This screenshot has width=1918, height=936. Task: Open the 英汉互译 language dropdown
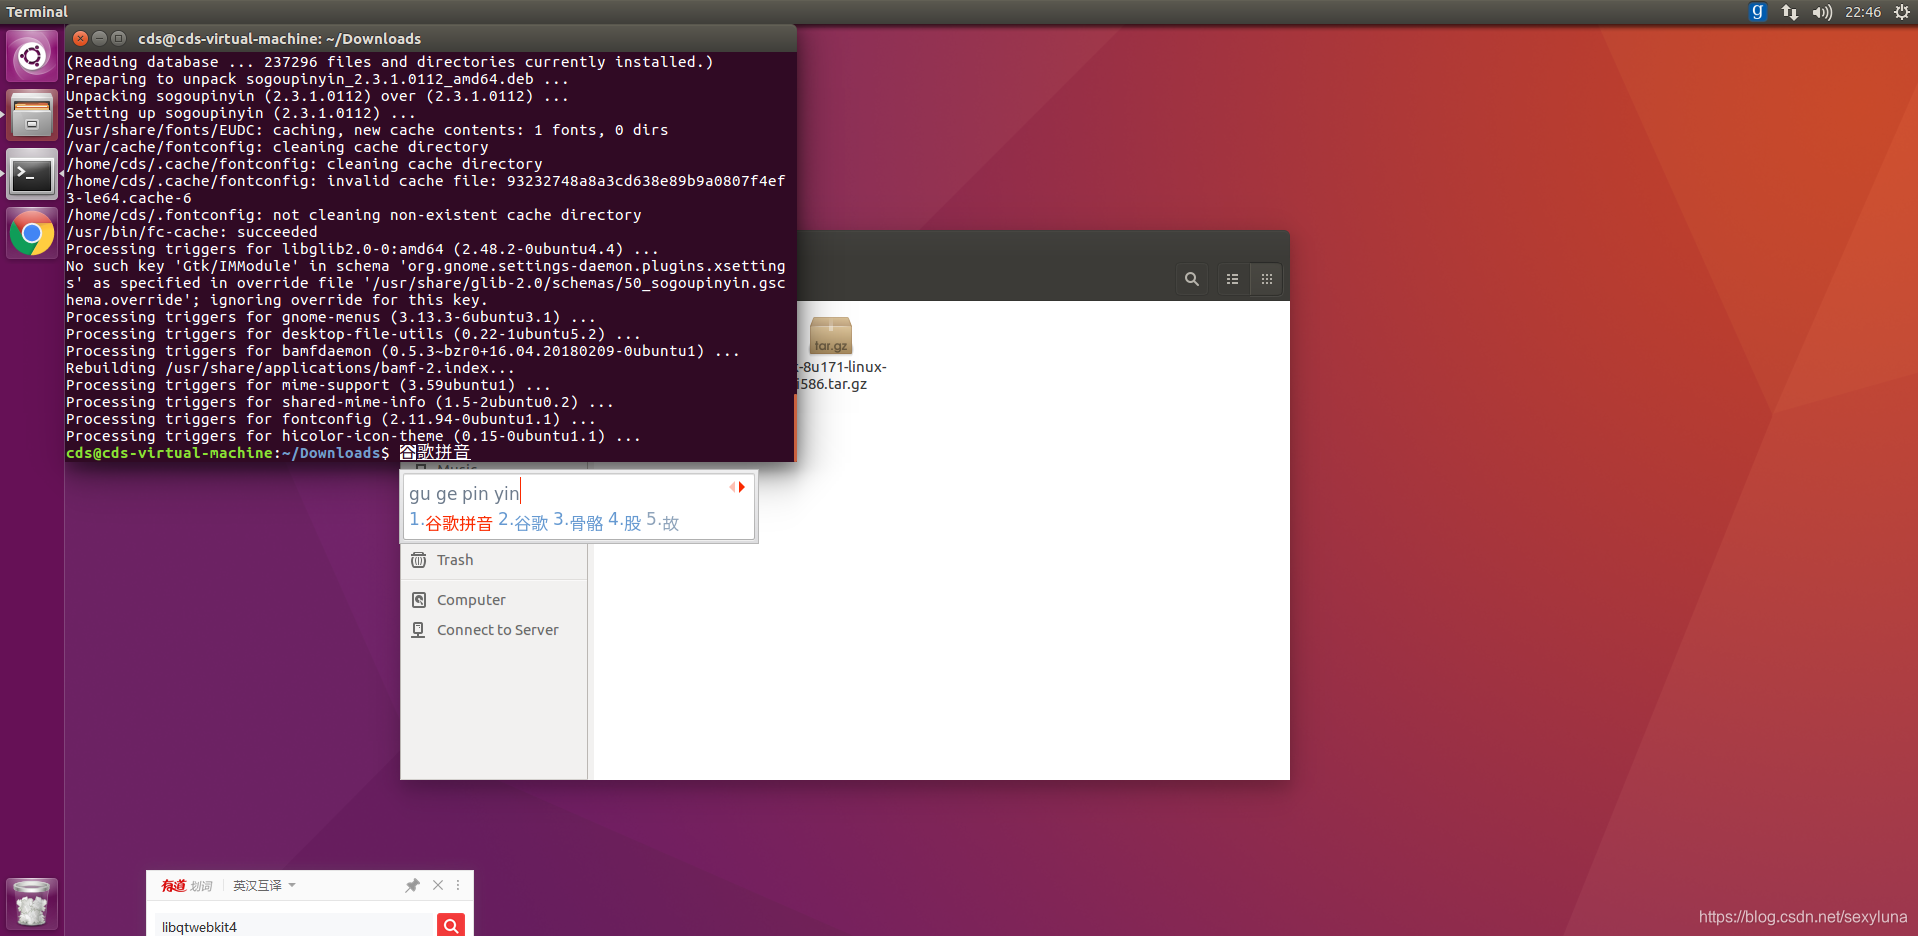tap(264, 885)
